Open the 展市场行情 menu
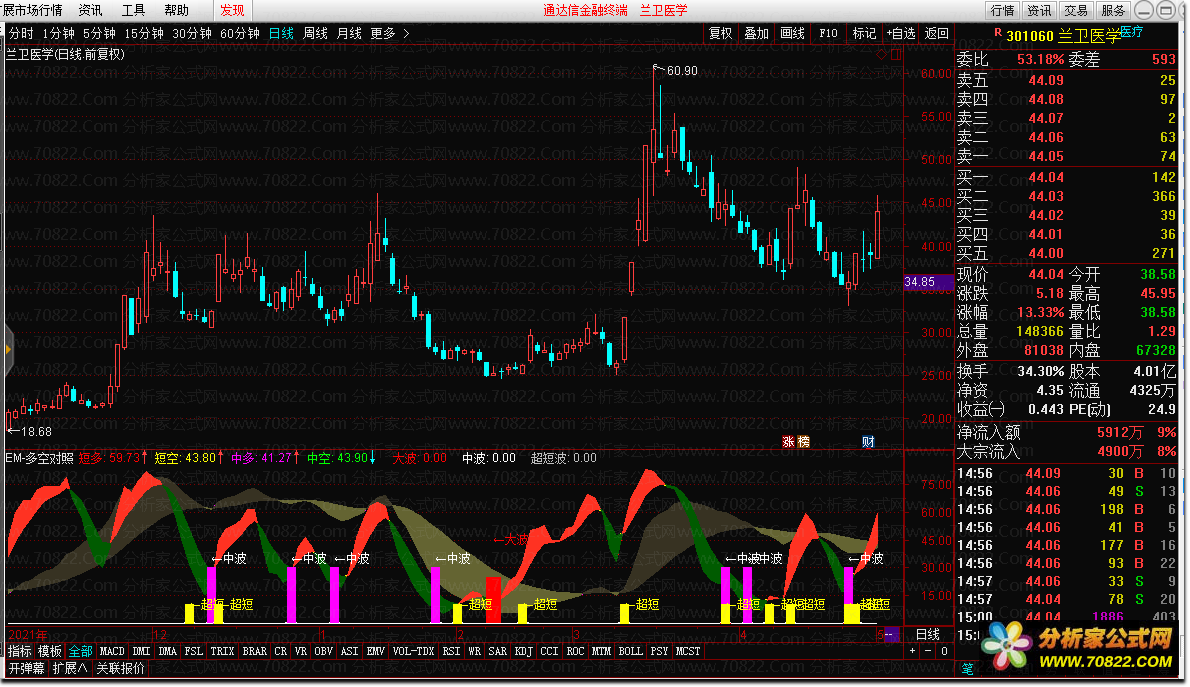Screen dimensions: 1190x687 32,11
